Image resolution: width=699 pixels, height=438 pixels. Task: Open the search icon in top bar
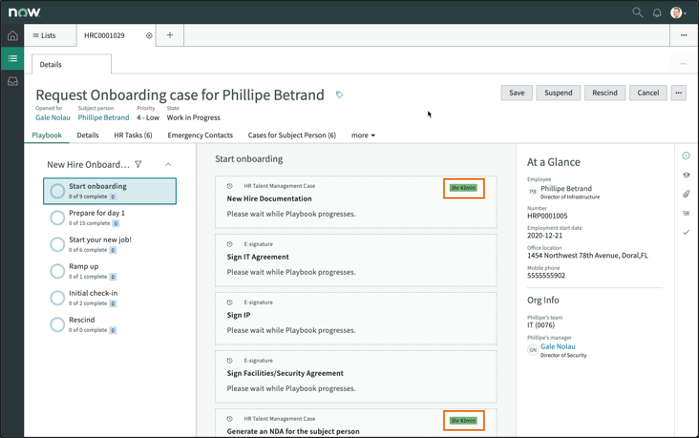(637, 12)
